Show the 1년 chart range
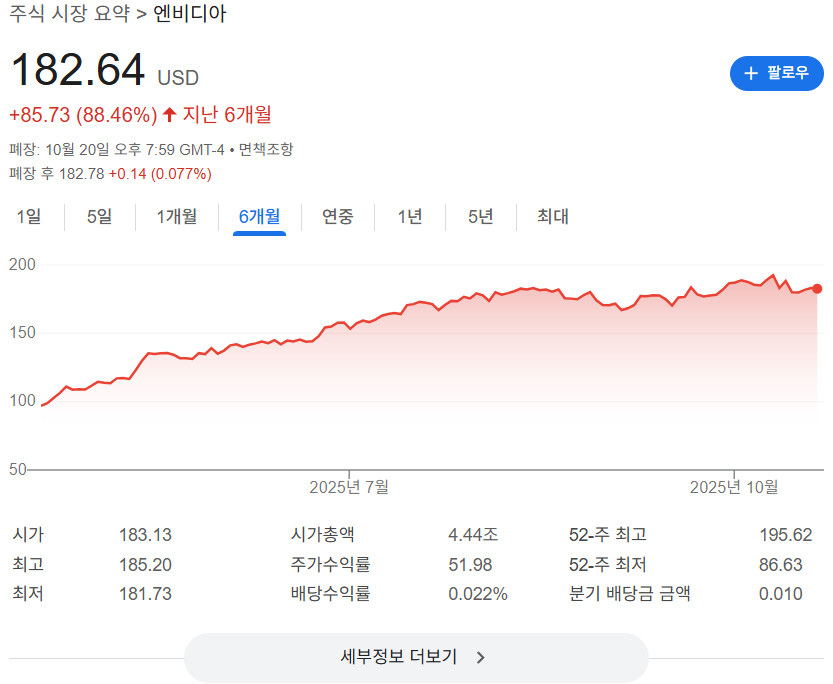This screenshot has width=833, height=684. [x=410, y=216]
